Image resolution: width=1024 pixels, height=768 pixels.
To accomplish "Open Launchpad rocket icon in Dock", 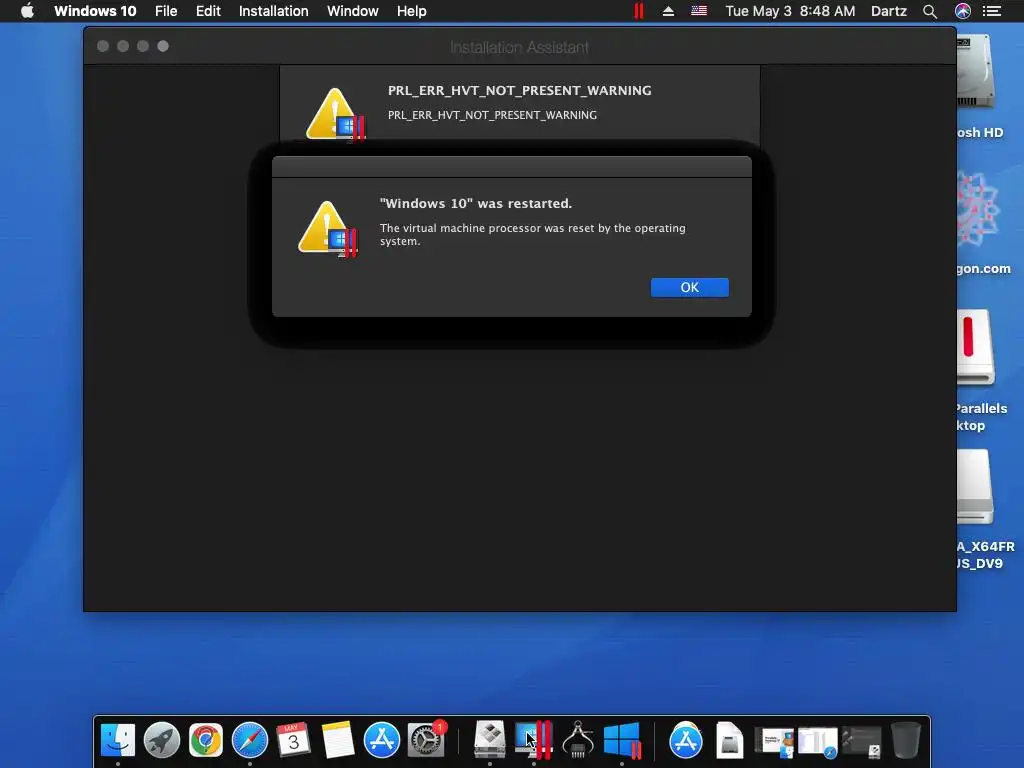I will coord(162,740).
